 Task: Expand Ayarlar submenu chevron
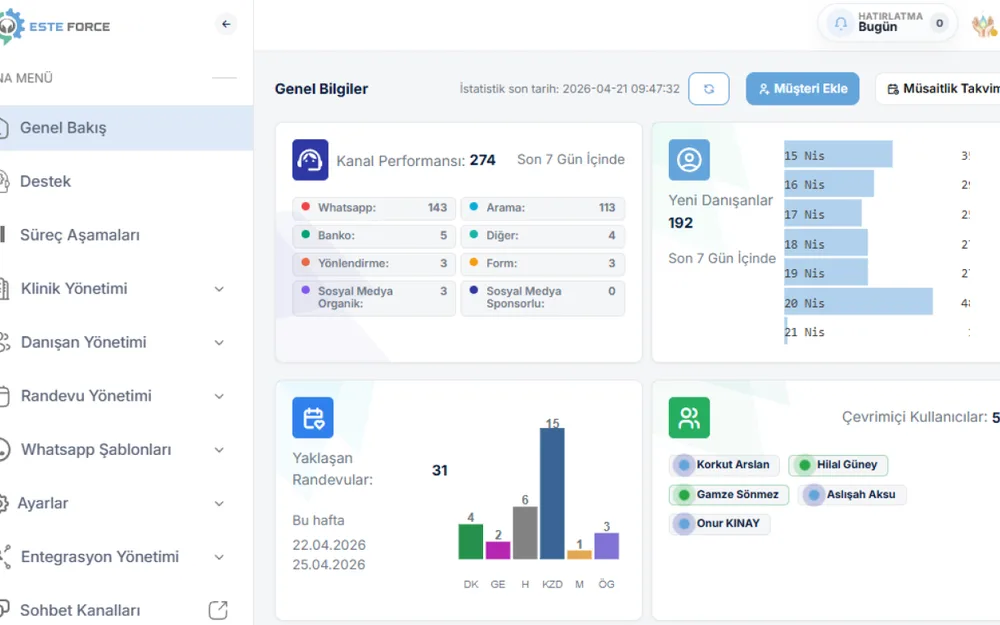(x=219, y=503)
